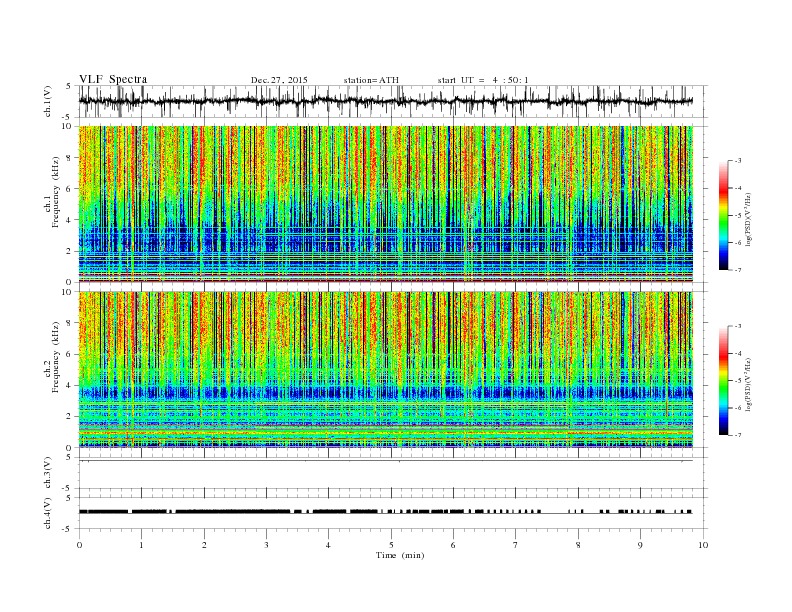Click the "-3" label on ch.1 color bar
The height and width of the screenshot is (612, 792).
tap(738, 161)
